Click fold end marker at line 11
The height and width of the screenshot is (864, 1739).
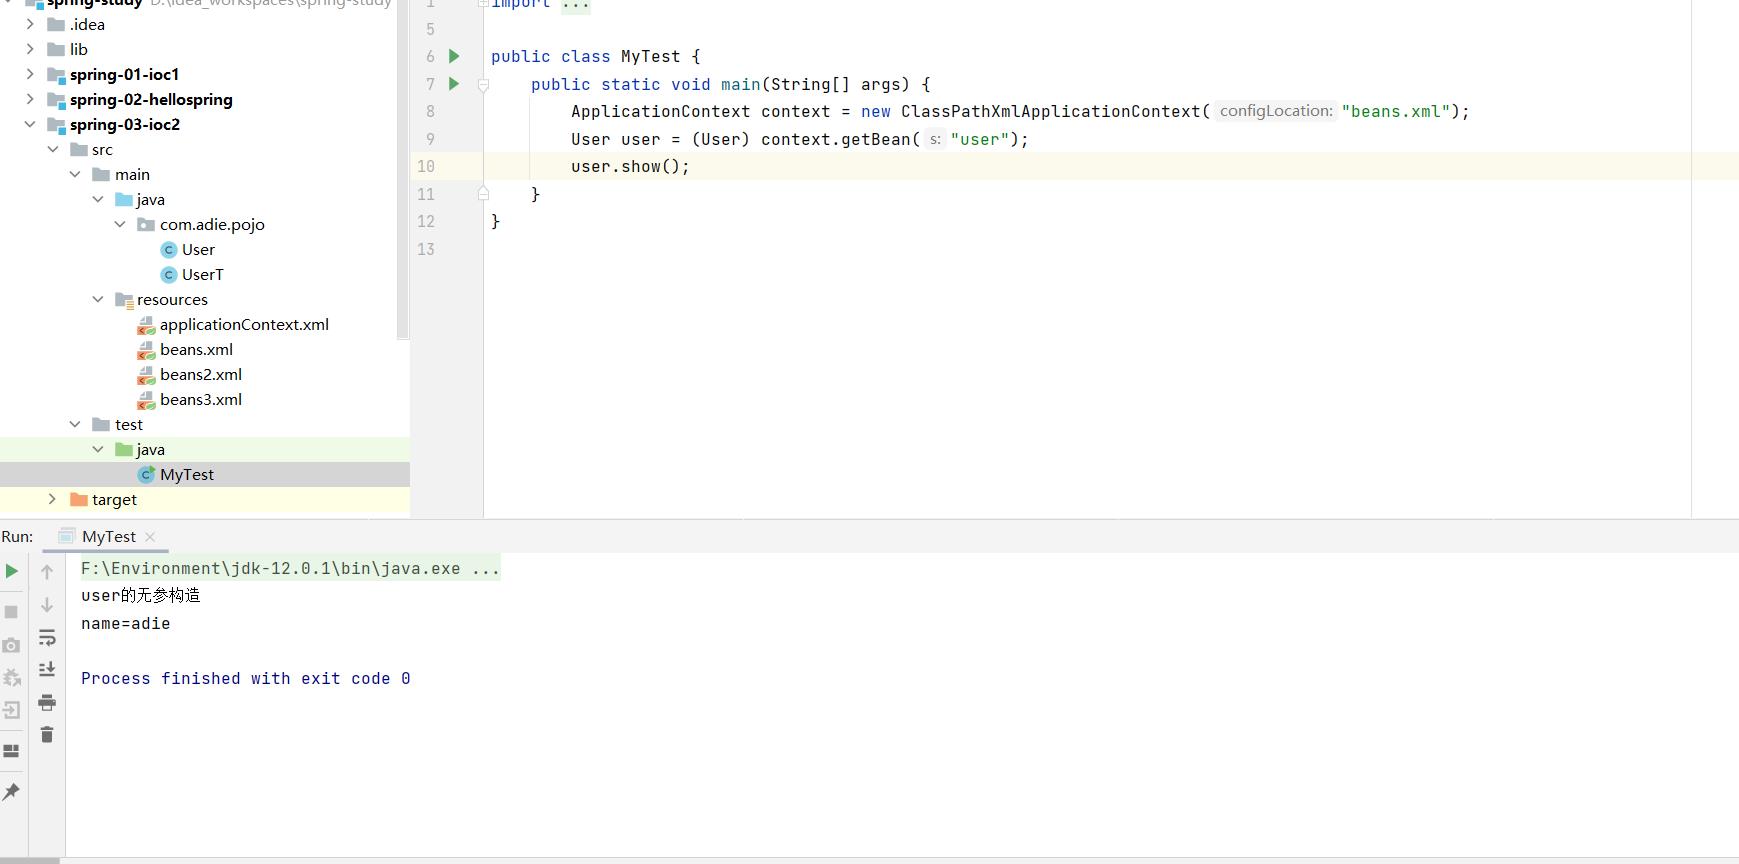coord(483,193)
